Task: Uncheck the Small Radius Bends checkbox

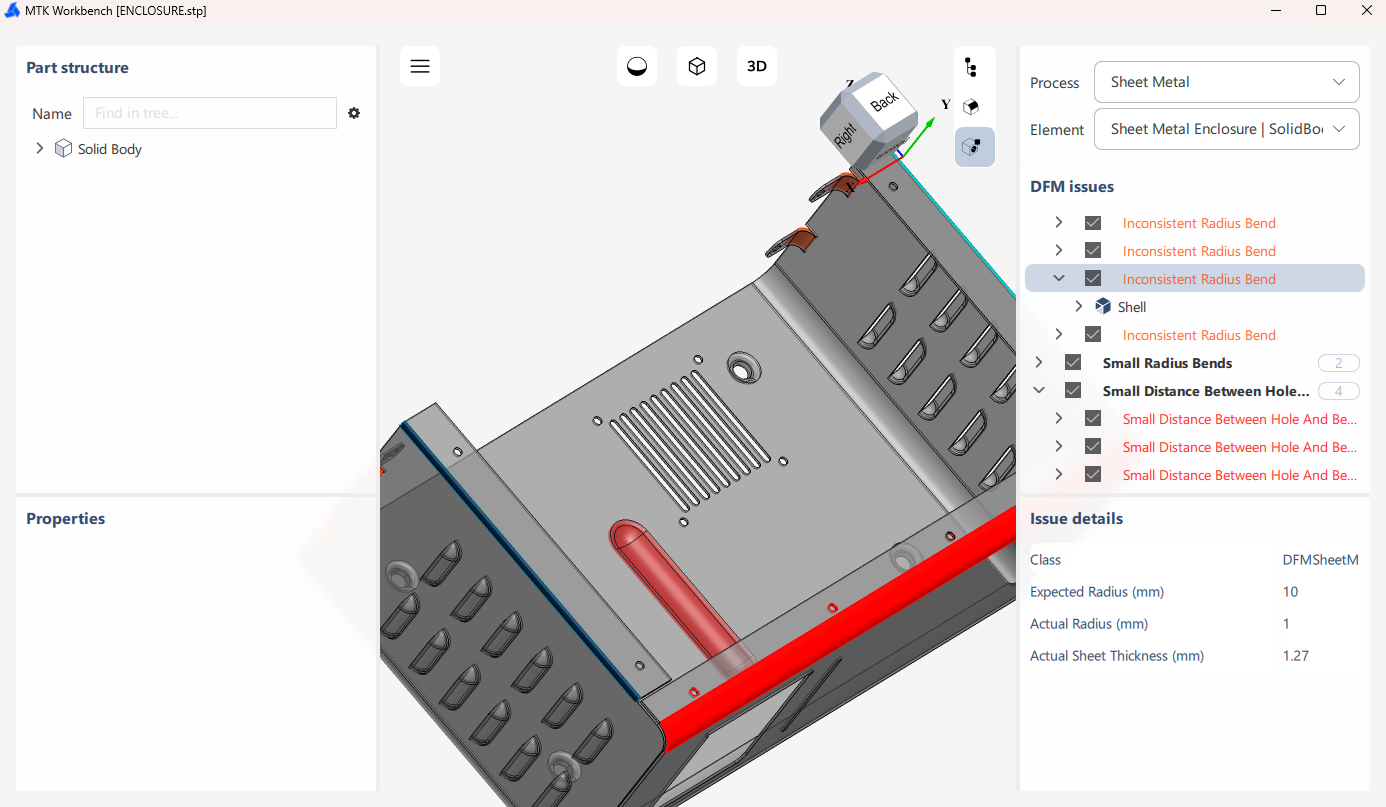Action: coord(1073,363)
